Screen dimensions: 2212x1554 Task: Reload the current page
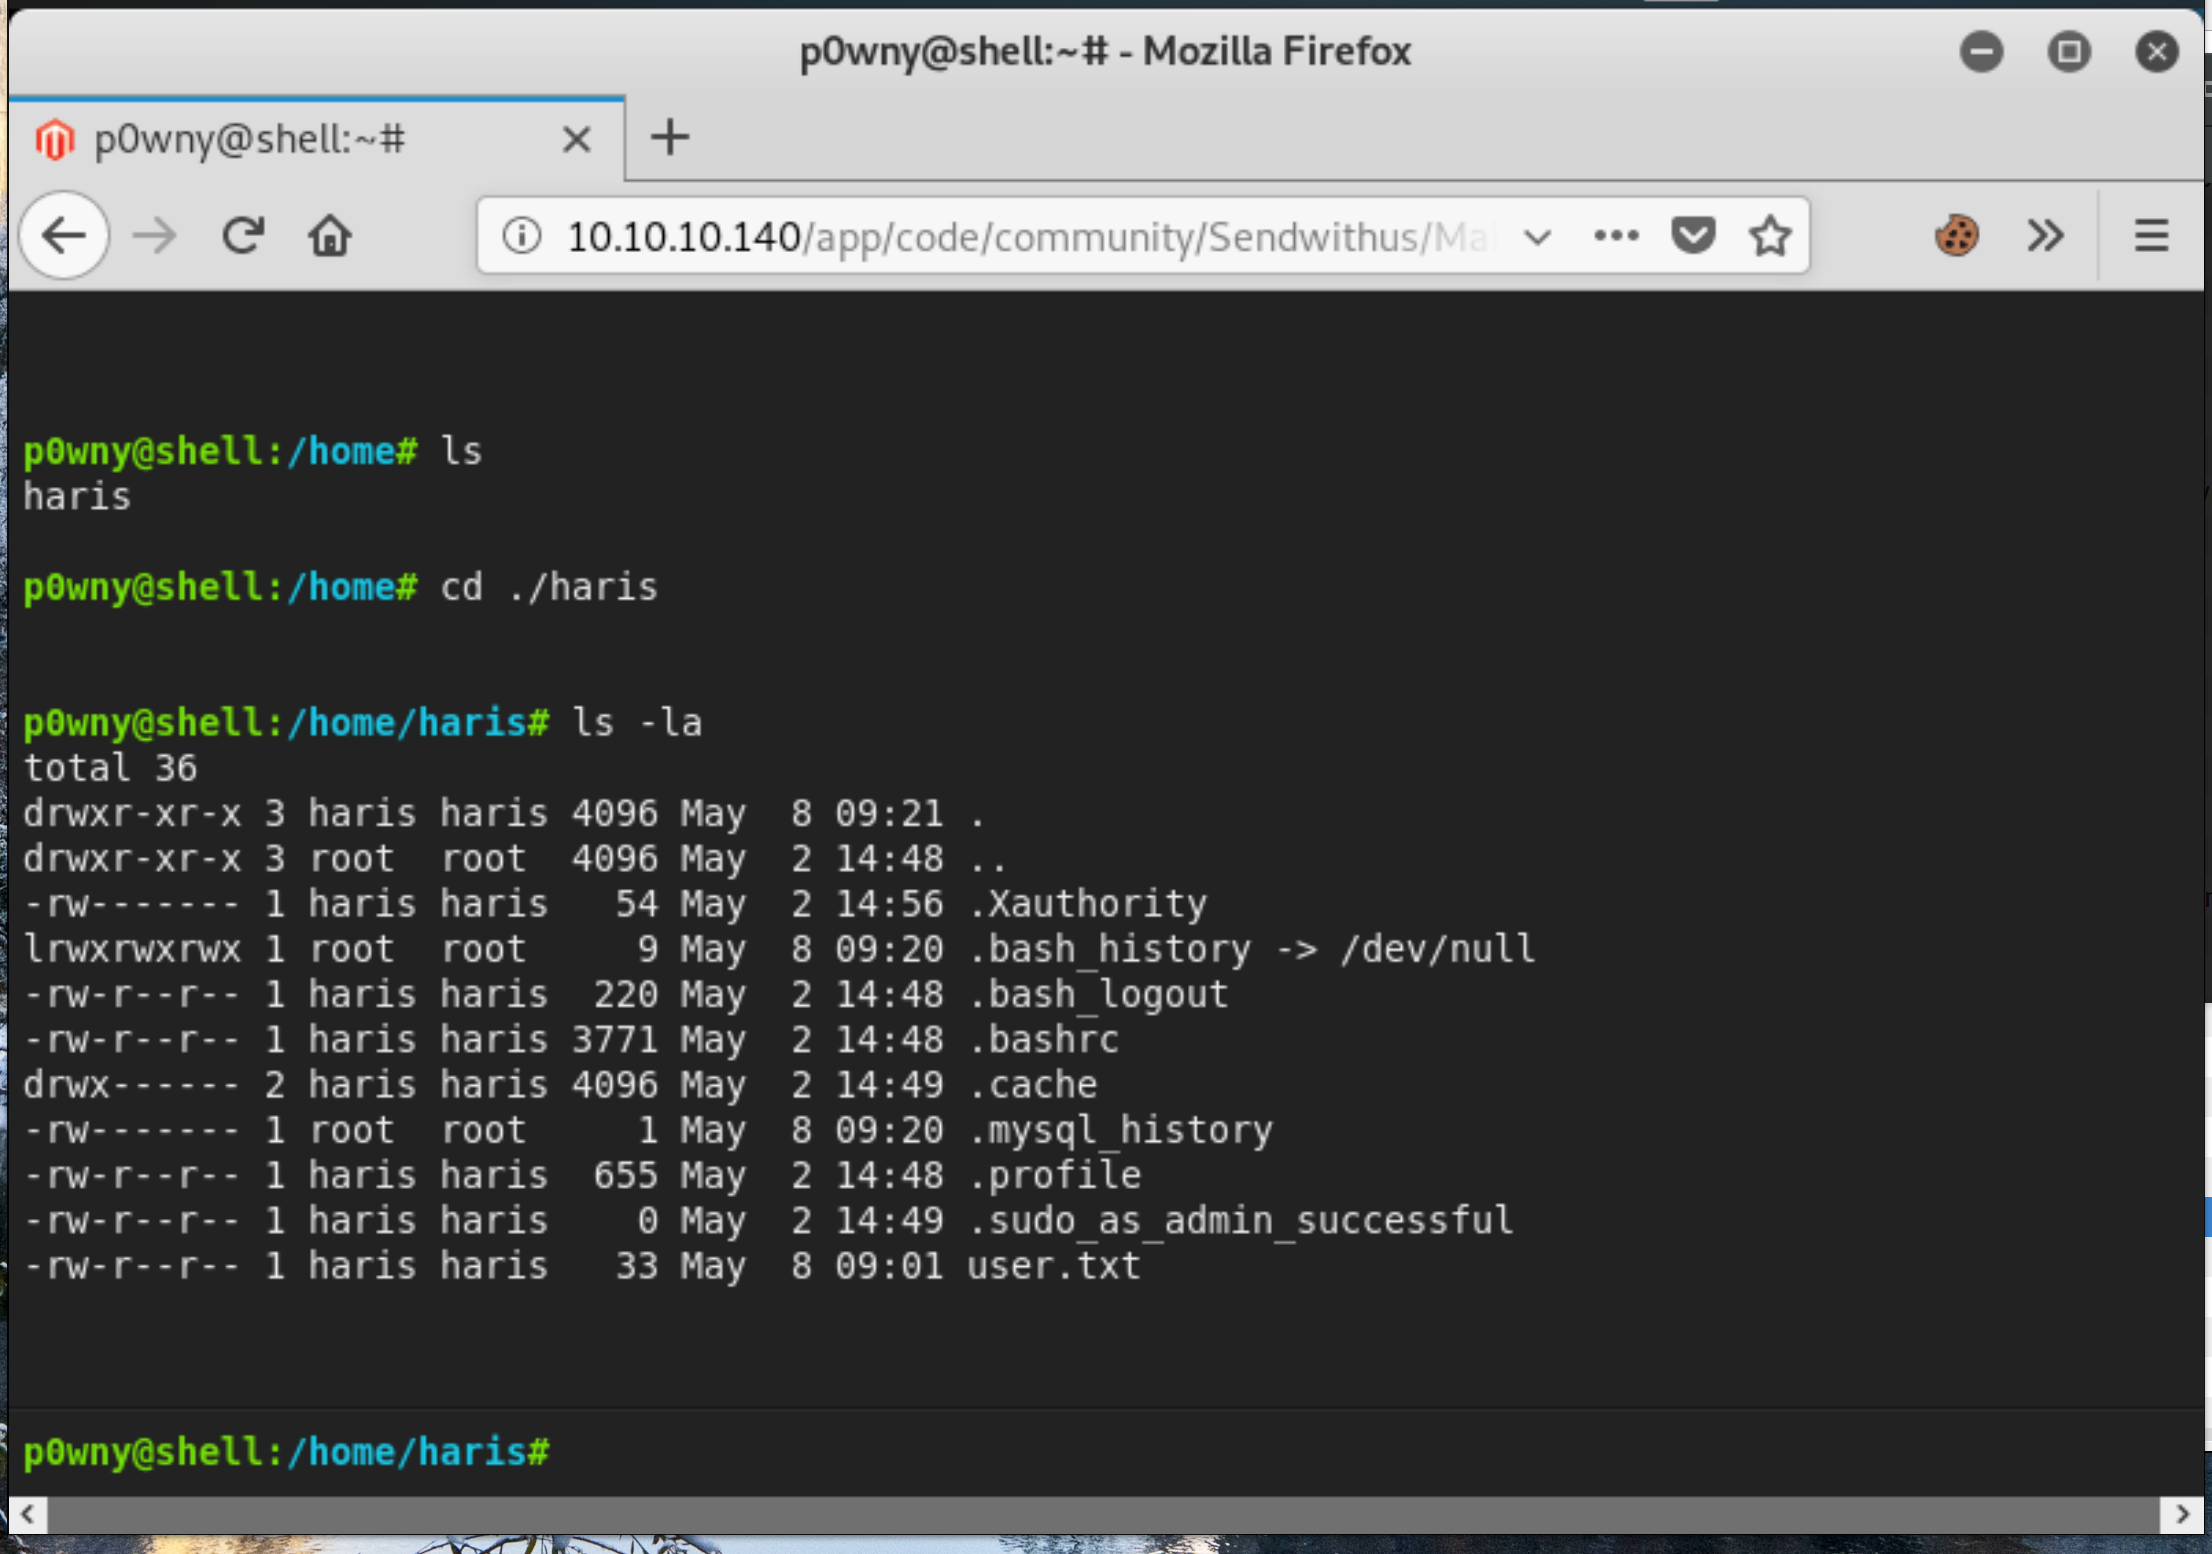[x=242, y=236]
